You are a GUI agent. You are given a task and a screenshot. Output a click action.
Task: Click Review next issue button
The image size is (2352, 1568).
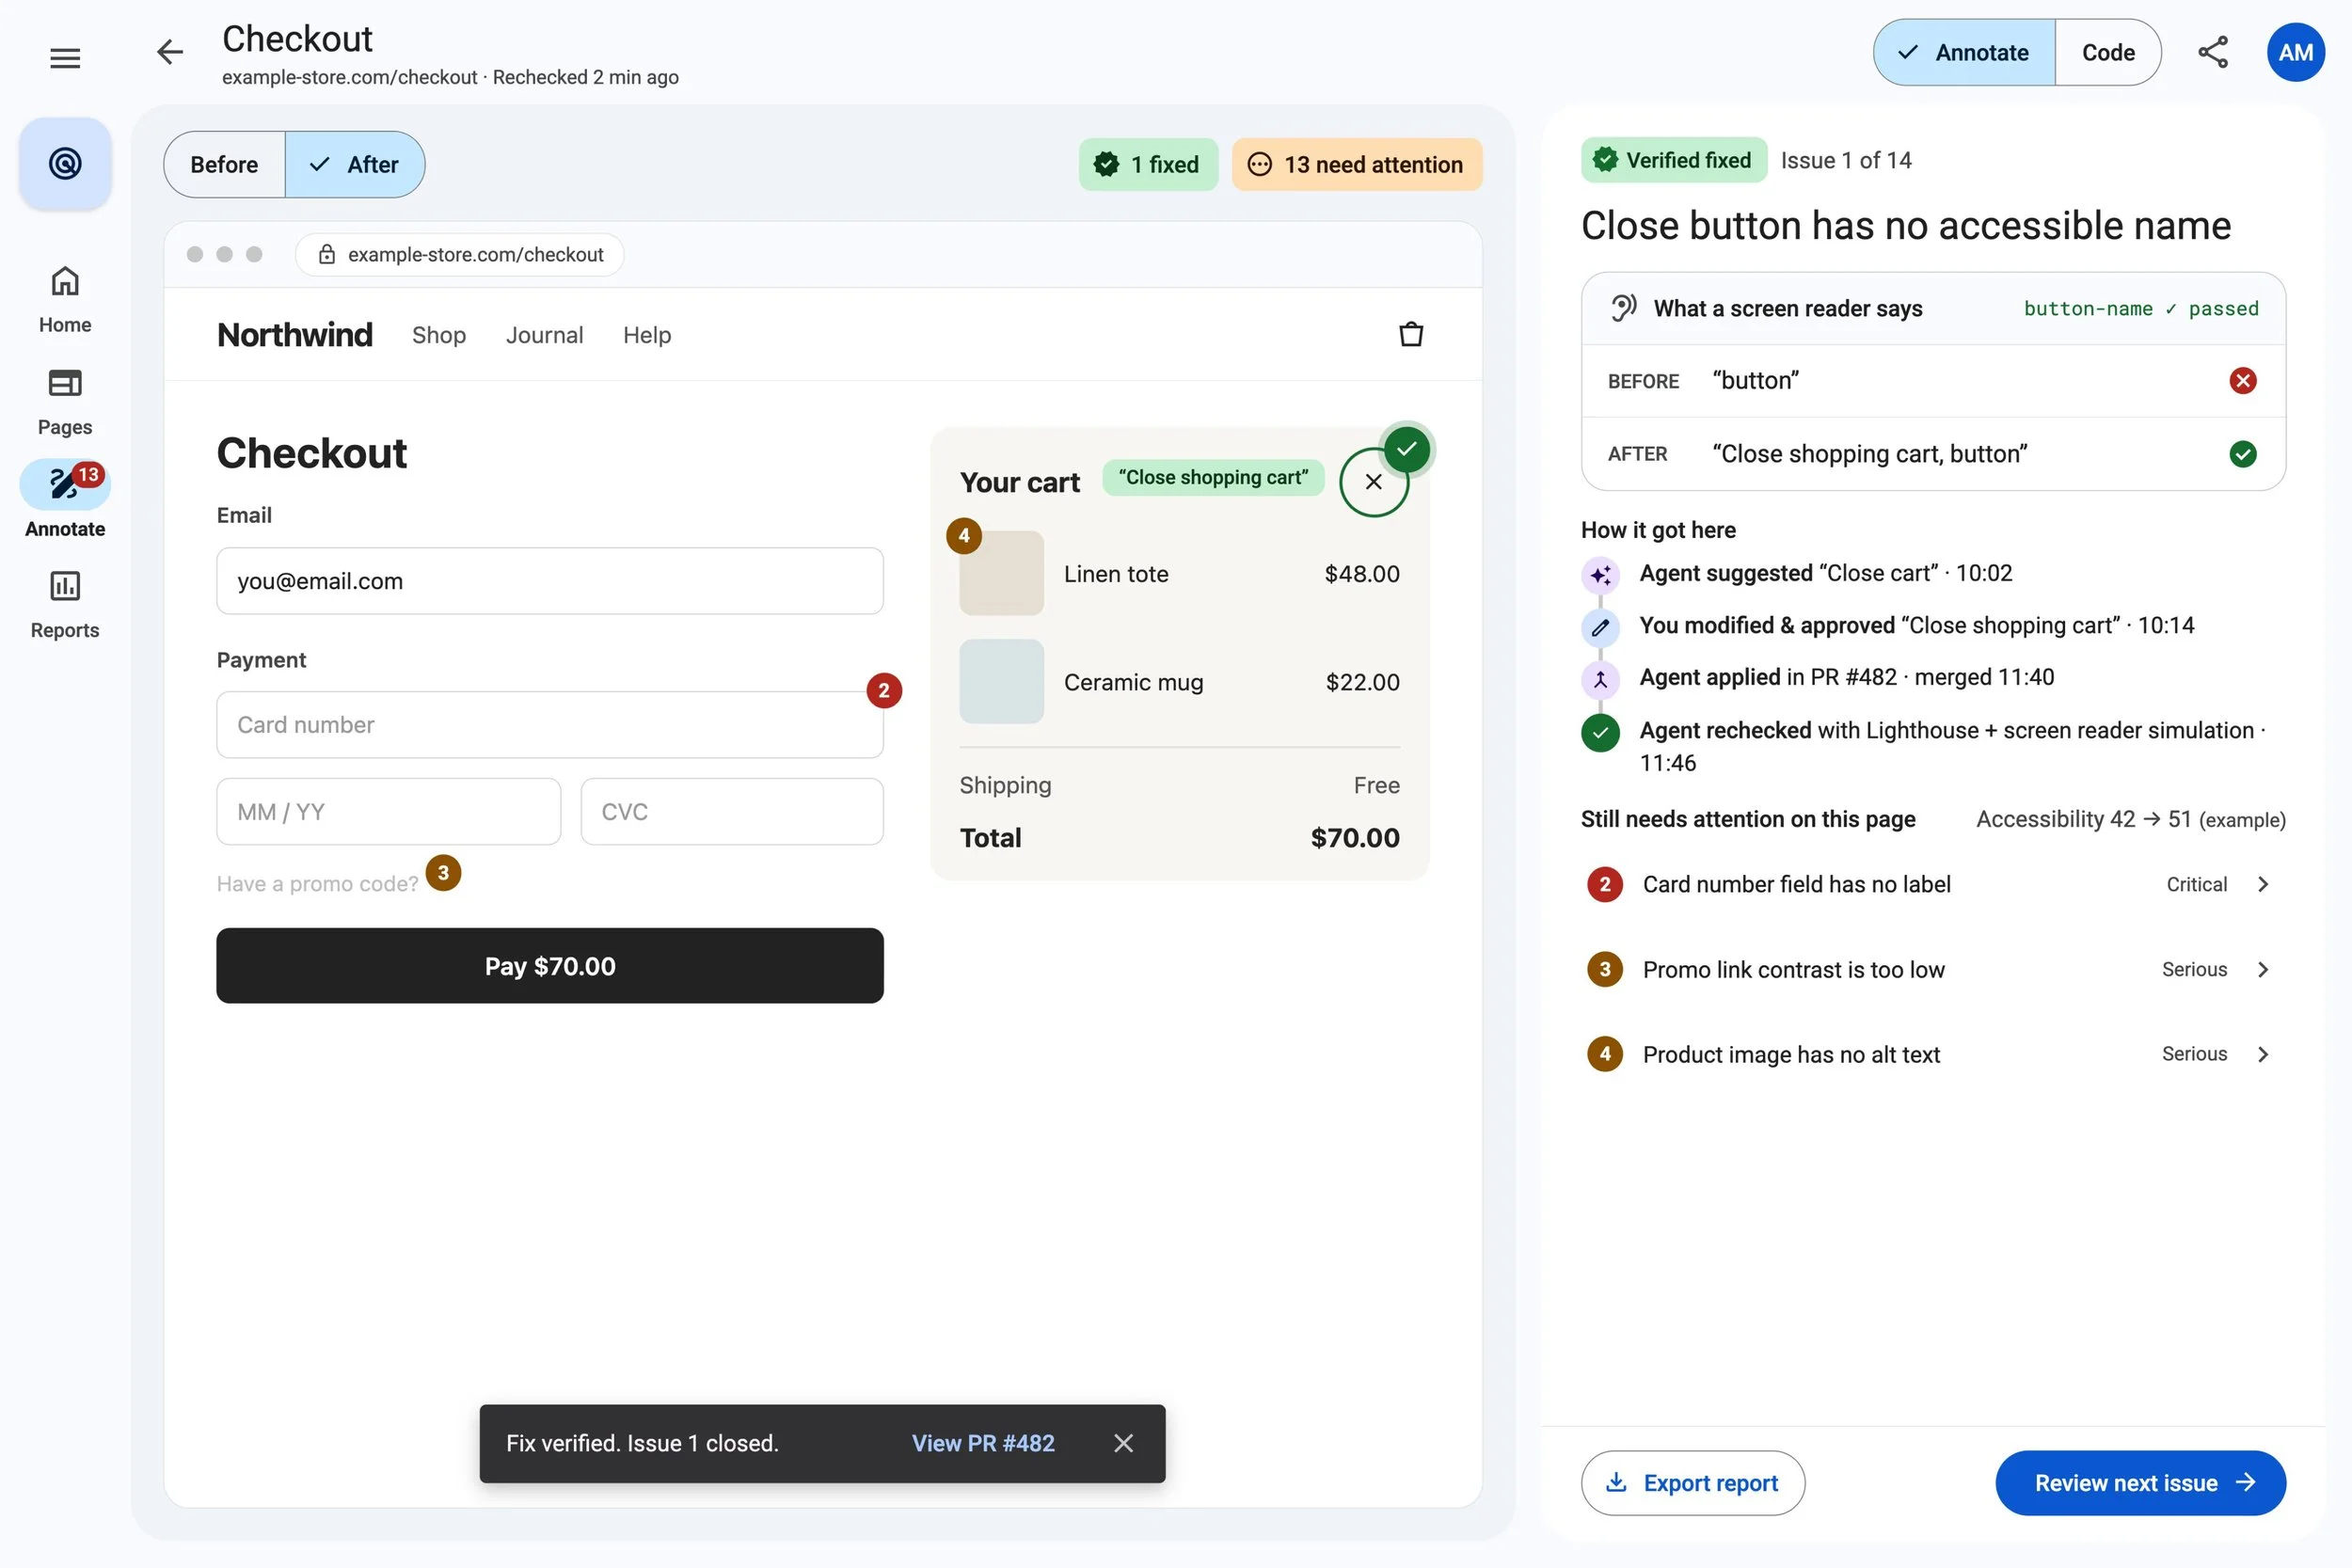(x=2140, y=1483)
